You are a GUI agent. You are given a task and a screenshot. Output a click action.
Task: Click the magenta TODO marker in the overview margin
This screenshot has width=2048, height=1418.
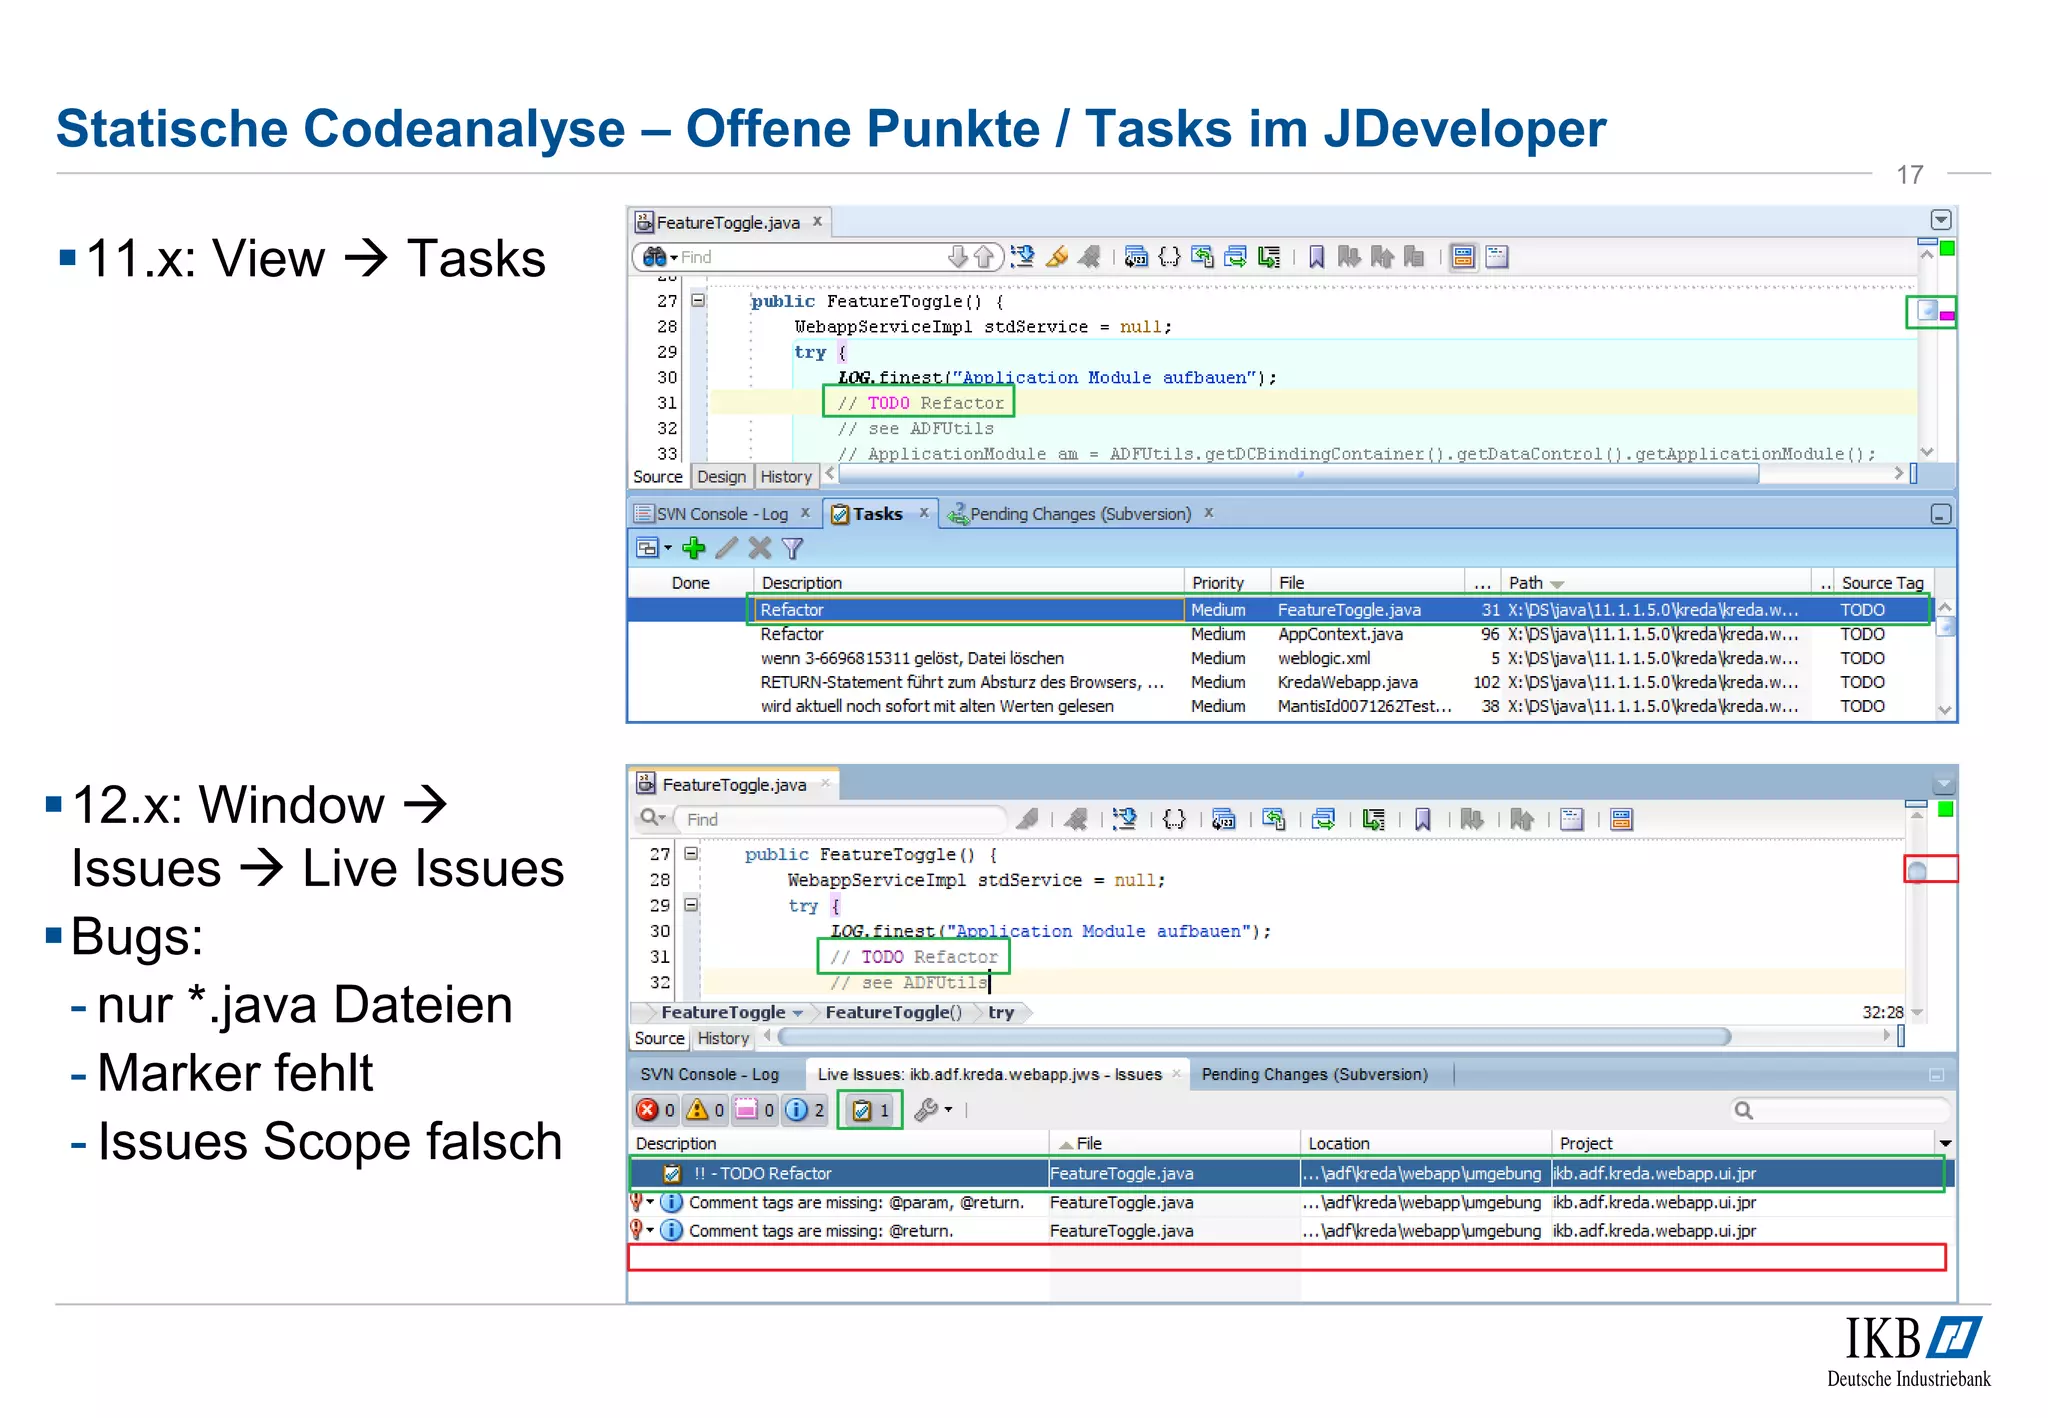tap(1947, 315)
